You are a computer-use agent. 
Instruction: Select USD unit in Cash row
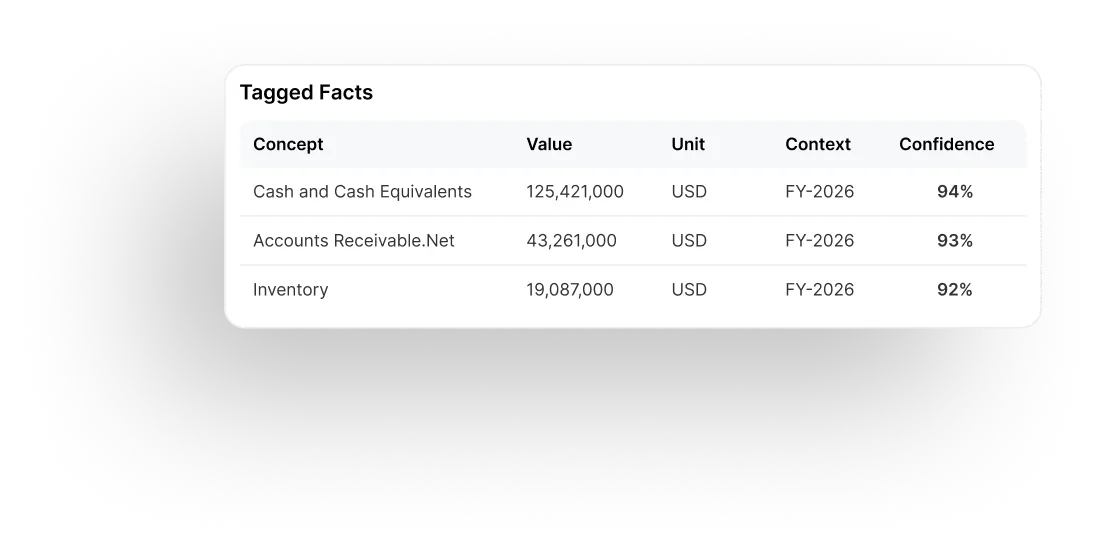[x=689, y=192]
